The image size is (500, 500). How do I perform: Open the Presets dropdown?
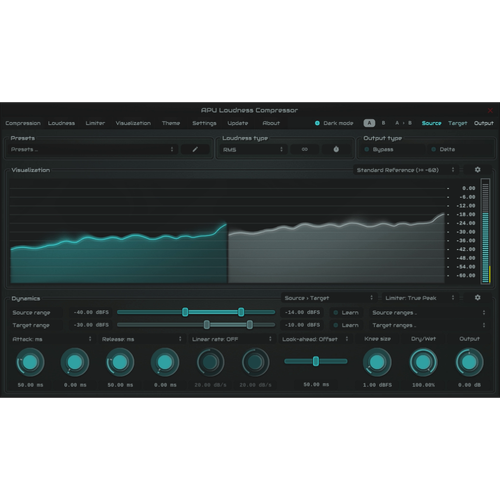tap(92, 149)
